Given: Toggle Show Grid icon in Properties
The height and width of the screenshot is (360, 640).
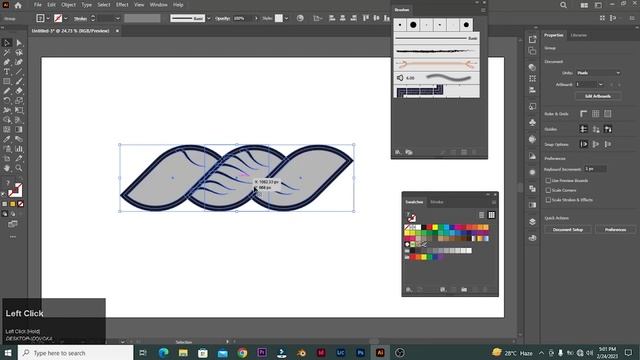Looking at the screenshot, I should coord(596,114).
